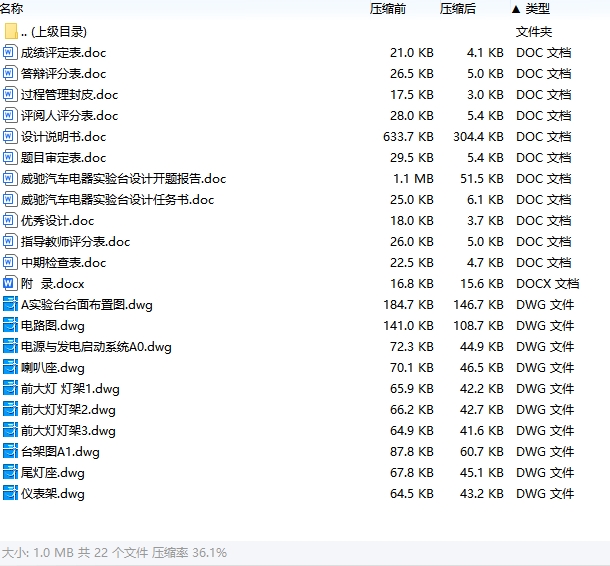Viewport: 610px width, 566px height.
Task: Select the file name 附 录.docx
Action: (53, 284)
